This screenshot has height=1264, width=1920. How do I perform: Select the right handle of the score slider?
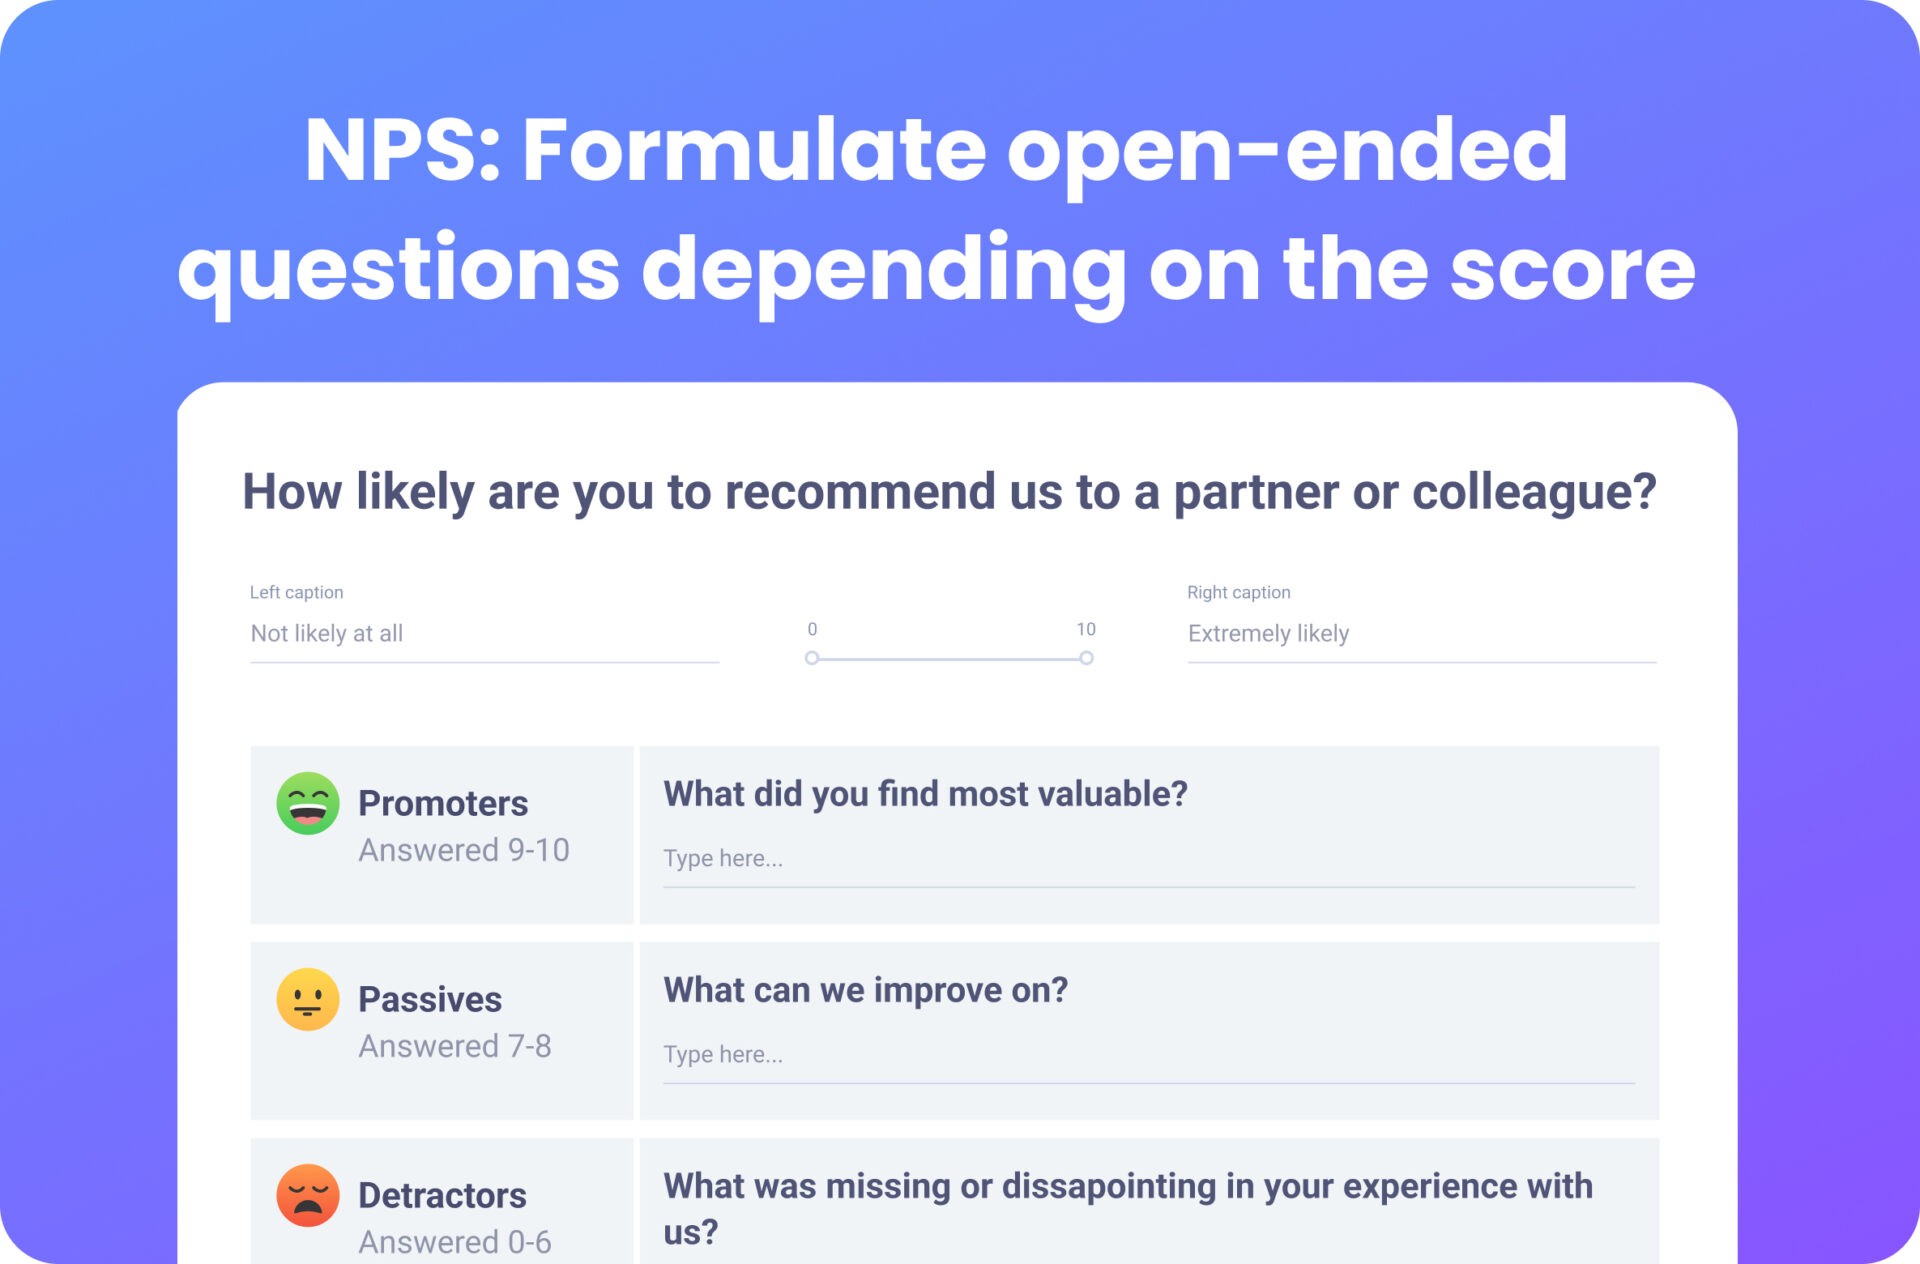point(1086,658)
